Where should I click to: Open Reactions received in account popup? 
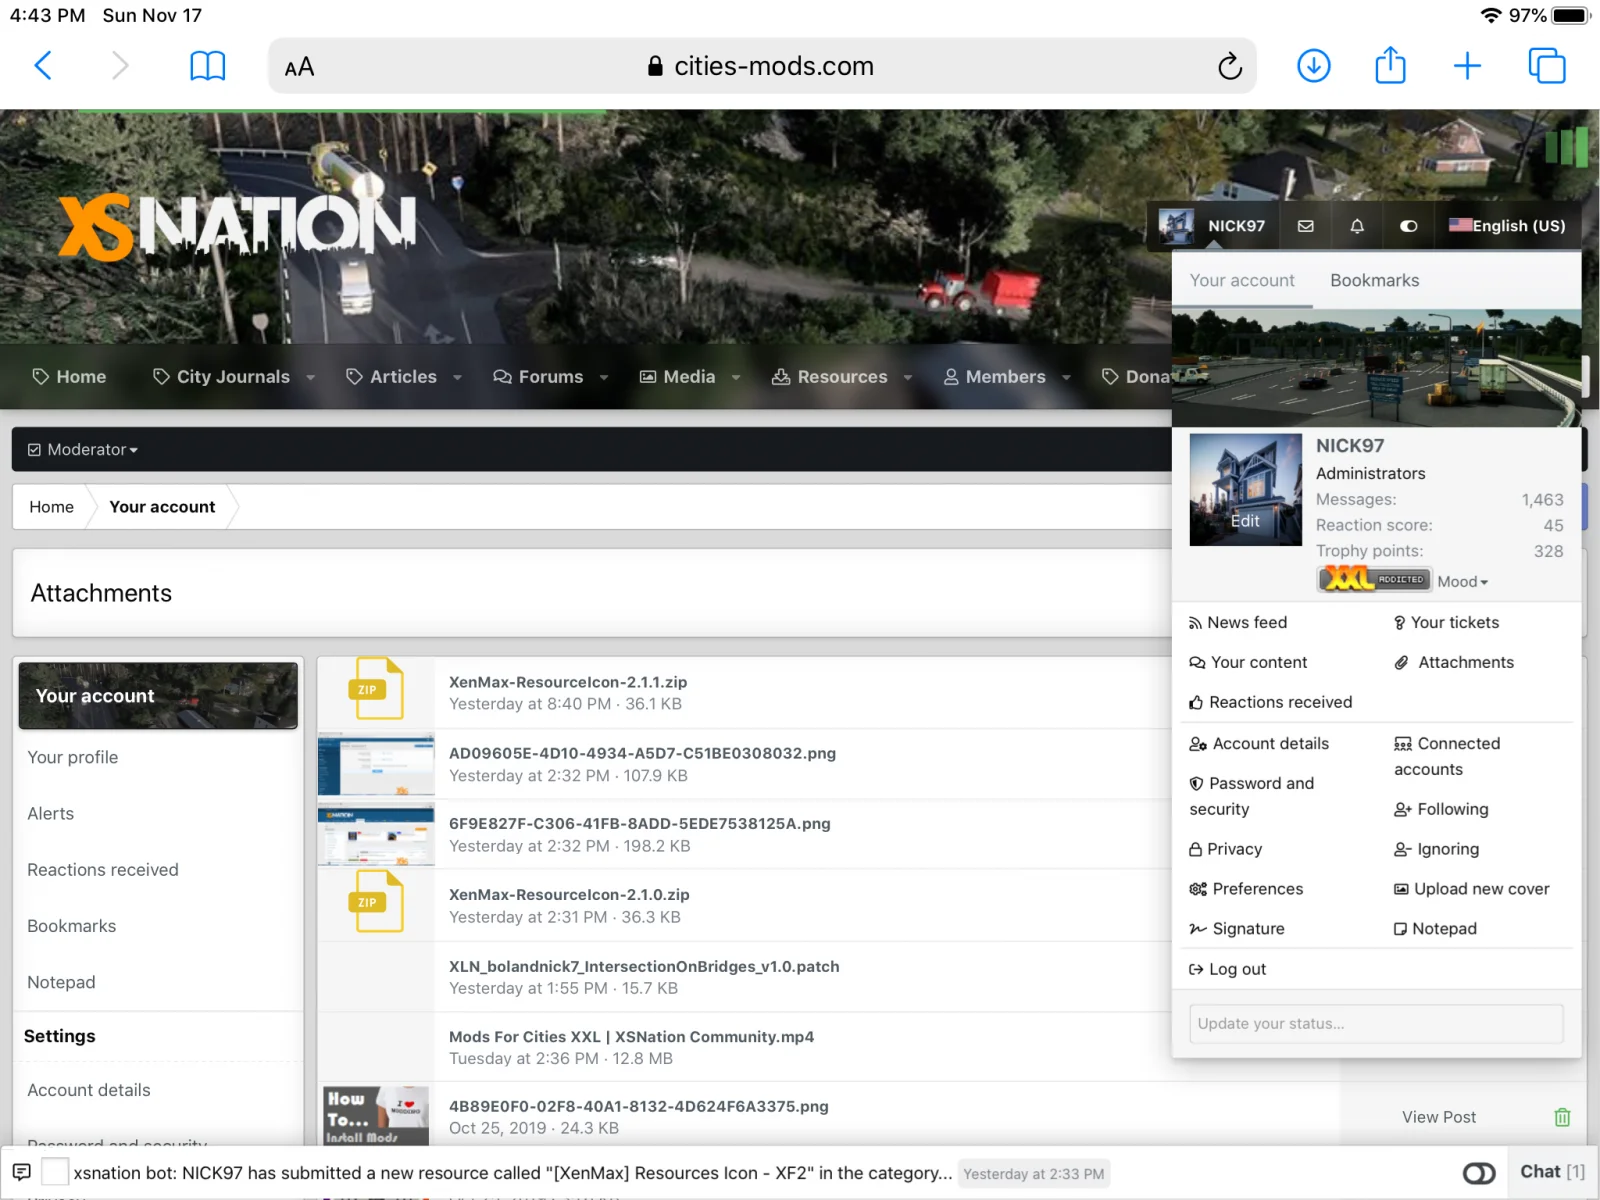click(x=1270, y=702)
